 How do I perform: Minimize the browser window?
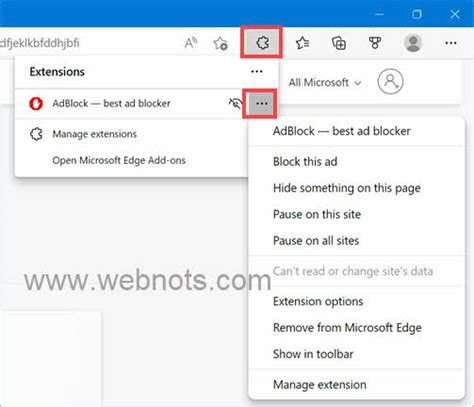click(379, 14)
